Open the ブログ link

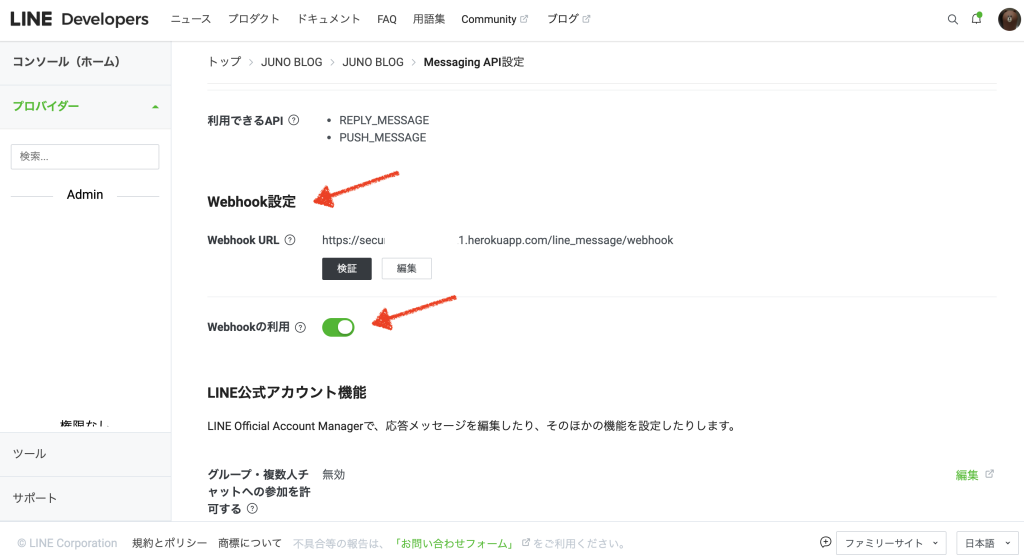click(563, 19)
